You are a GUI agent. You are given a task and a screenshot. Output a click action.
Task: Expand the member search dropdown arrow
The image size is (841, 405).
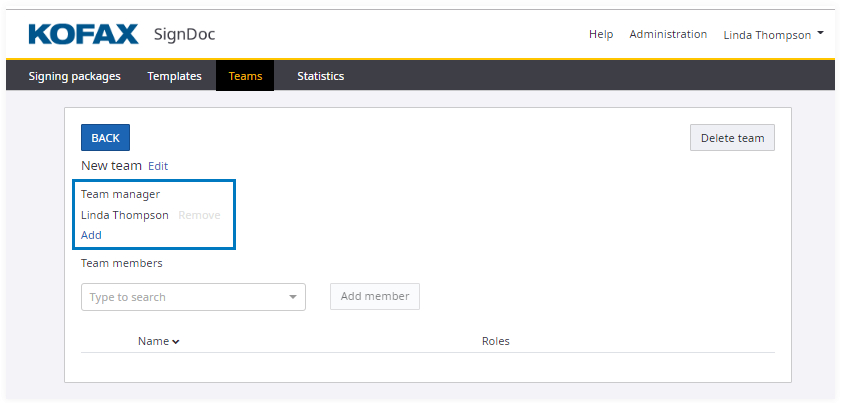(x=292, y=297)
